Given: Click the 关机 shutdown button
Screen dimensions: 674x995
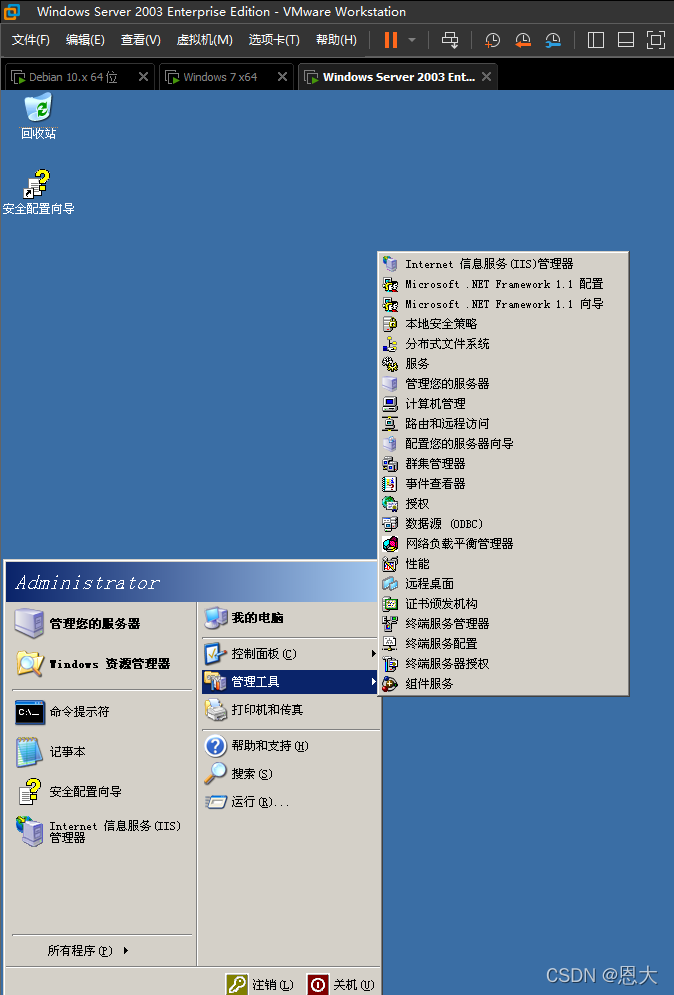Looking at the screenshot, I should (341, 984).
